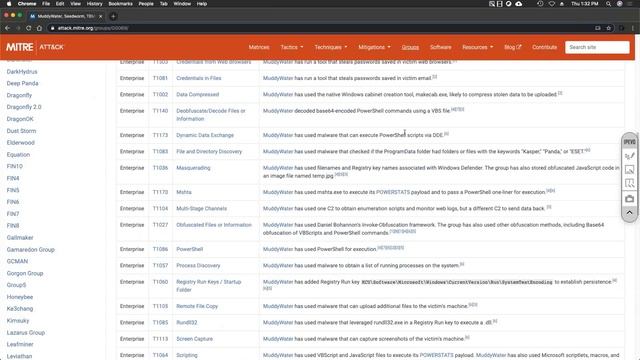Select Gorgon Group in the sidebar
This screenshot has width=640, height=360.
point(25,273)
